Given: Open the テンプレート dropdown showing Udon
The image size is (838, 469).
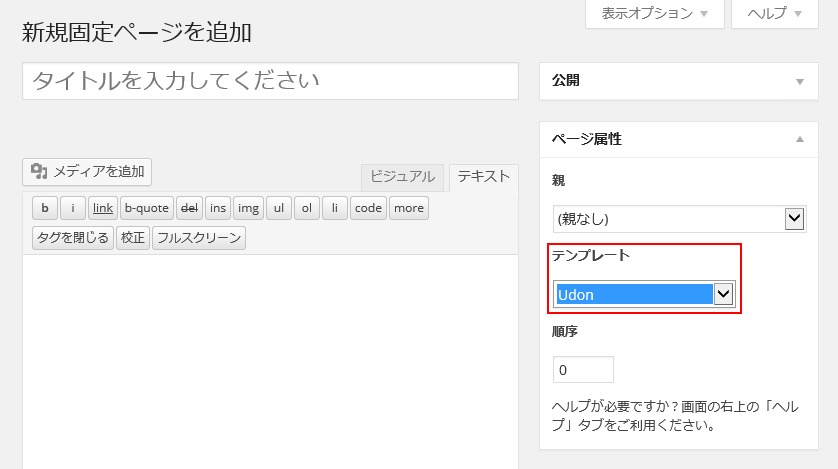Looking at the screenshot, I should 645,294.
